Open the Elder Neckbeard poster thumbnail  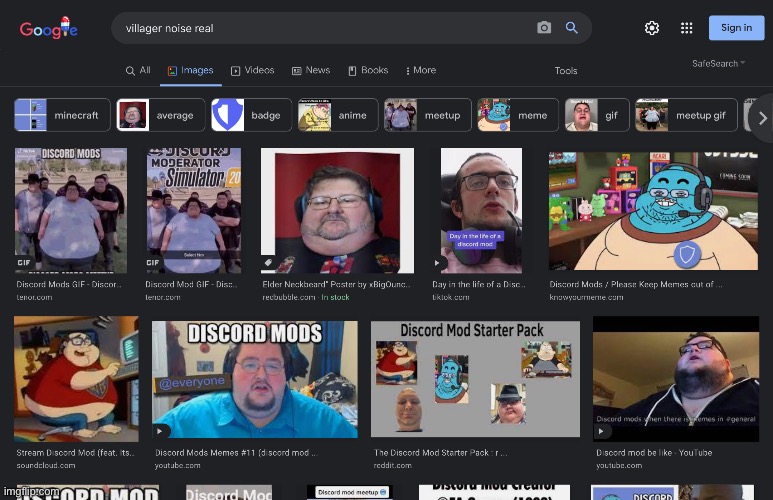tap(337, 211)
